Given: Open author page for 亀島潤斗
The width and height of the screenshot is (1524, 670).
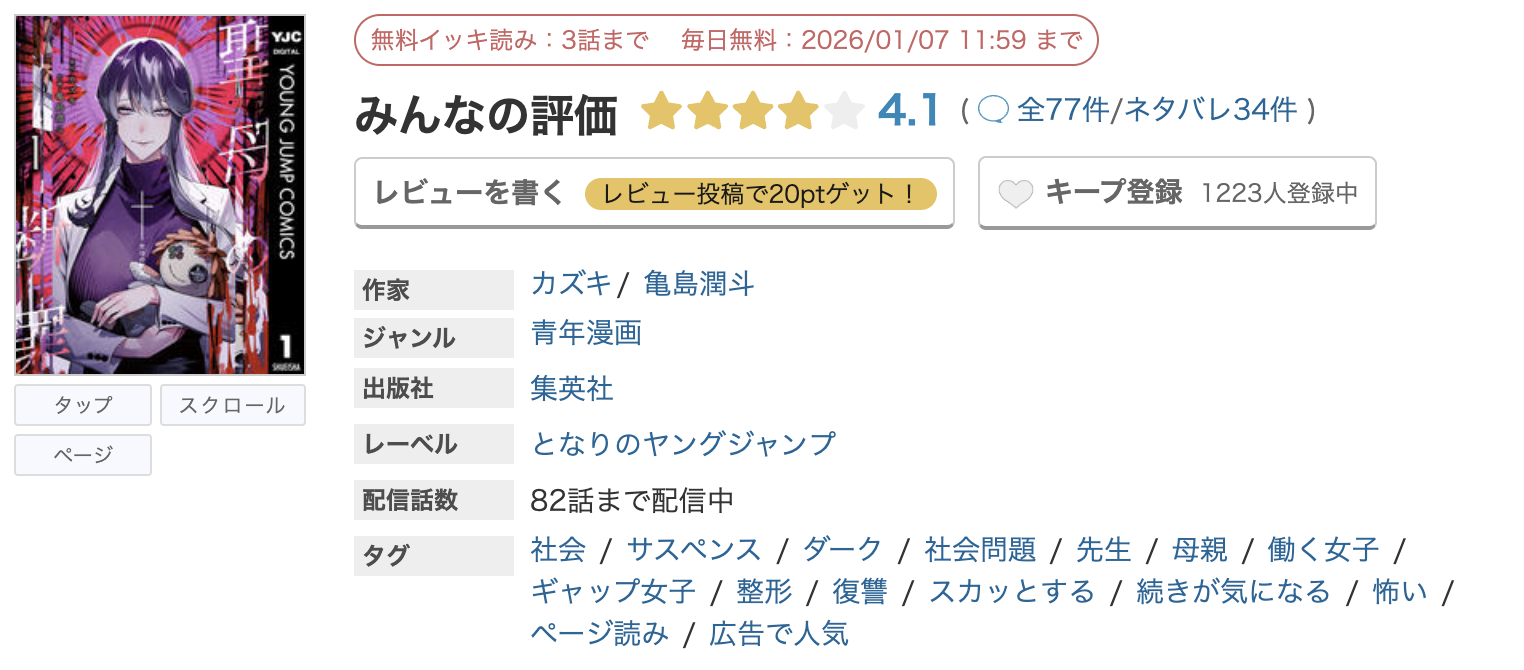Looking at the screenshot, I should pyautogui.click(x=698, y=284).
